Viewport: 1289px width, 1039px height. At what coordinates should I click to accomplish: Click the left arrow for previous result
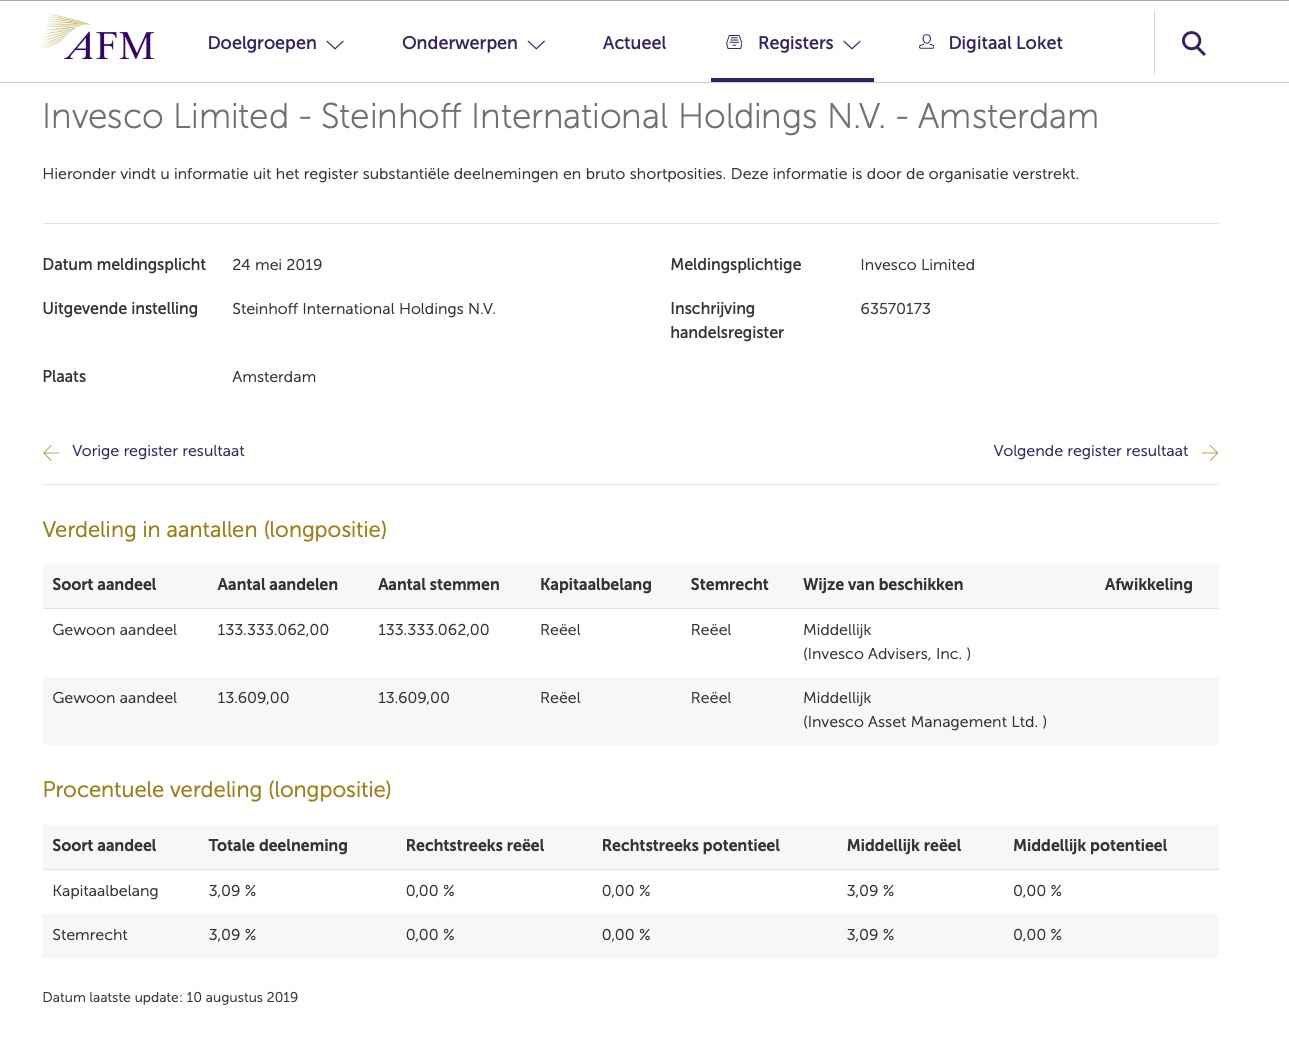coord(52,453)
